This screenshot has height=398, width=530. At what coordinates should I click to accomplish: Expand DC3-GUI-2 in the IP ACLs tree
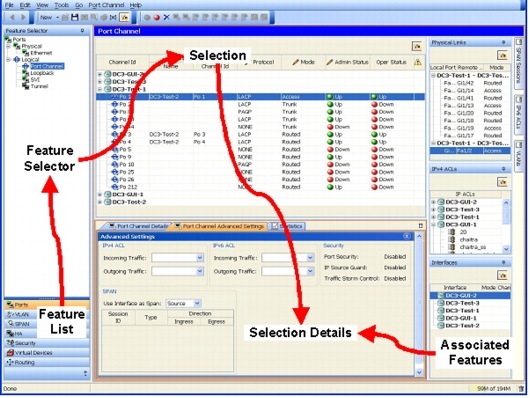433,202
